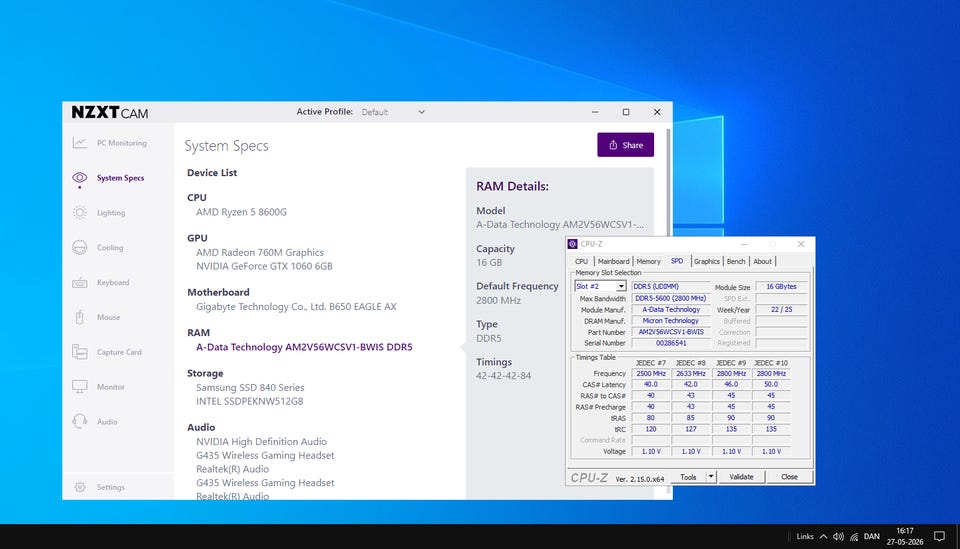
Task: Click the Close button in CPU-Z
Action: [x=789, y=477]
